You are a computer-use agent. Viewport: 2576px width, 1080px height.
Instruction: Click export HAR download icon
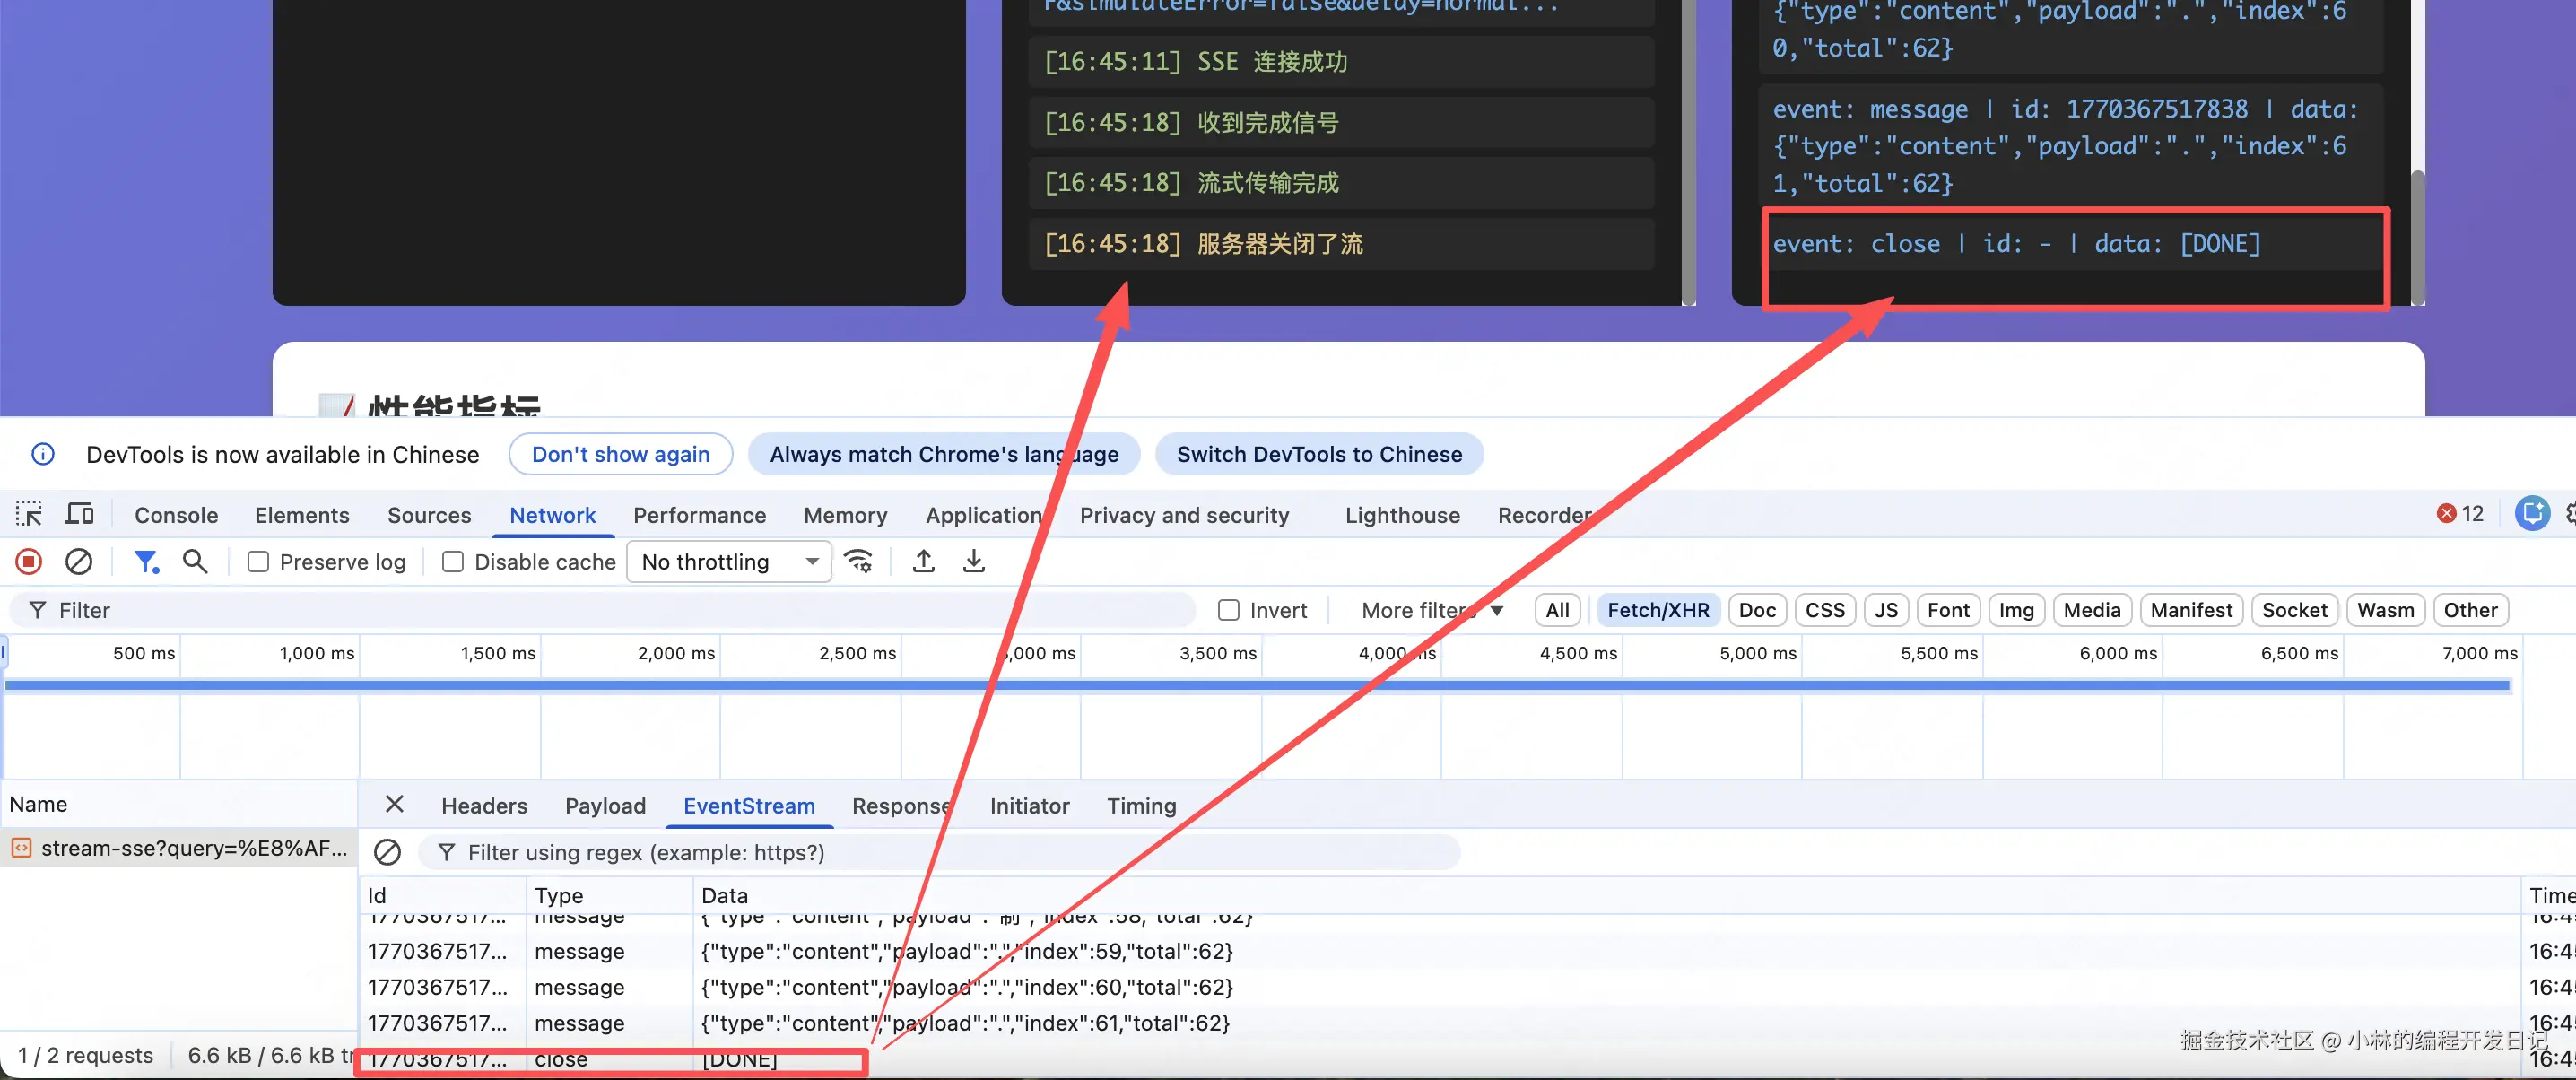point(973,562)
